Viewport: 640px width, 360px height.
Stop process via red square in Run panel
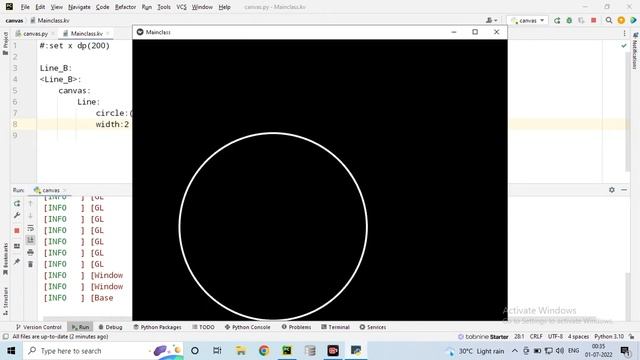(x=17, y=231)
